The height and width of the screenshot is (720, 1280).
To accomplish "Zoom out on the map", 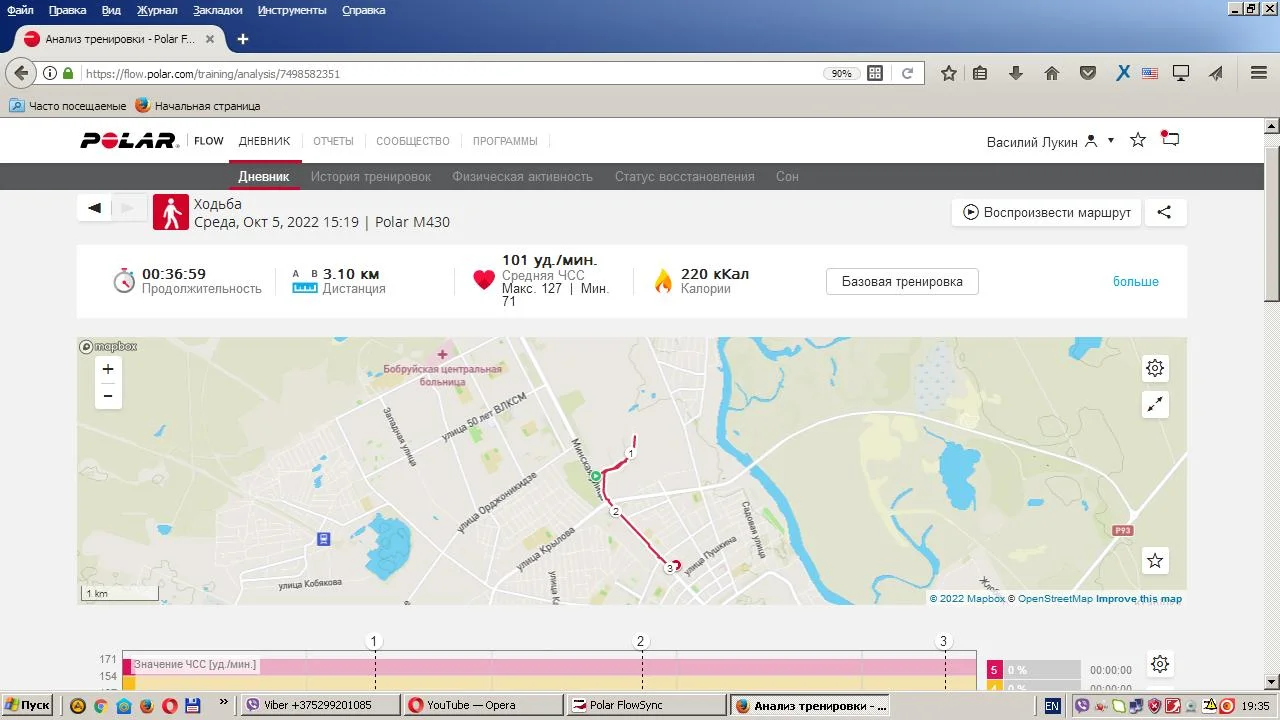I will click(108, 396).
